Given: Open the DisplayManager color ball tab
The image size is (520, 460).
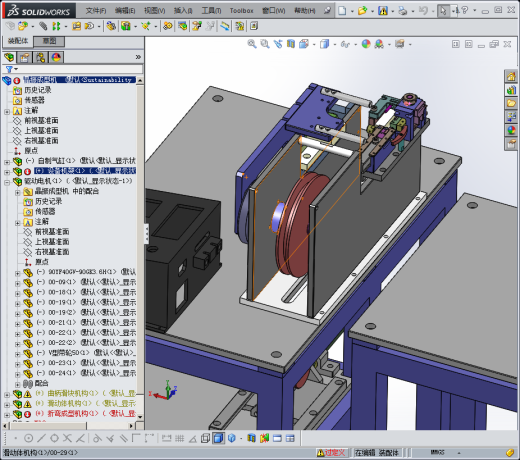Looking at the screenshot, I should click(56, 57).
